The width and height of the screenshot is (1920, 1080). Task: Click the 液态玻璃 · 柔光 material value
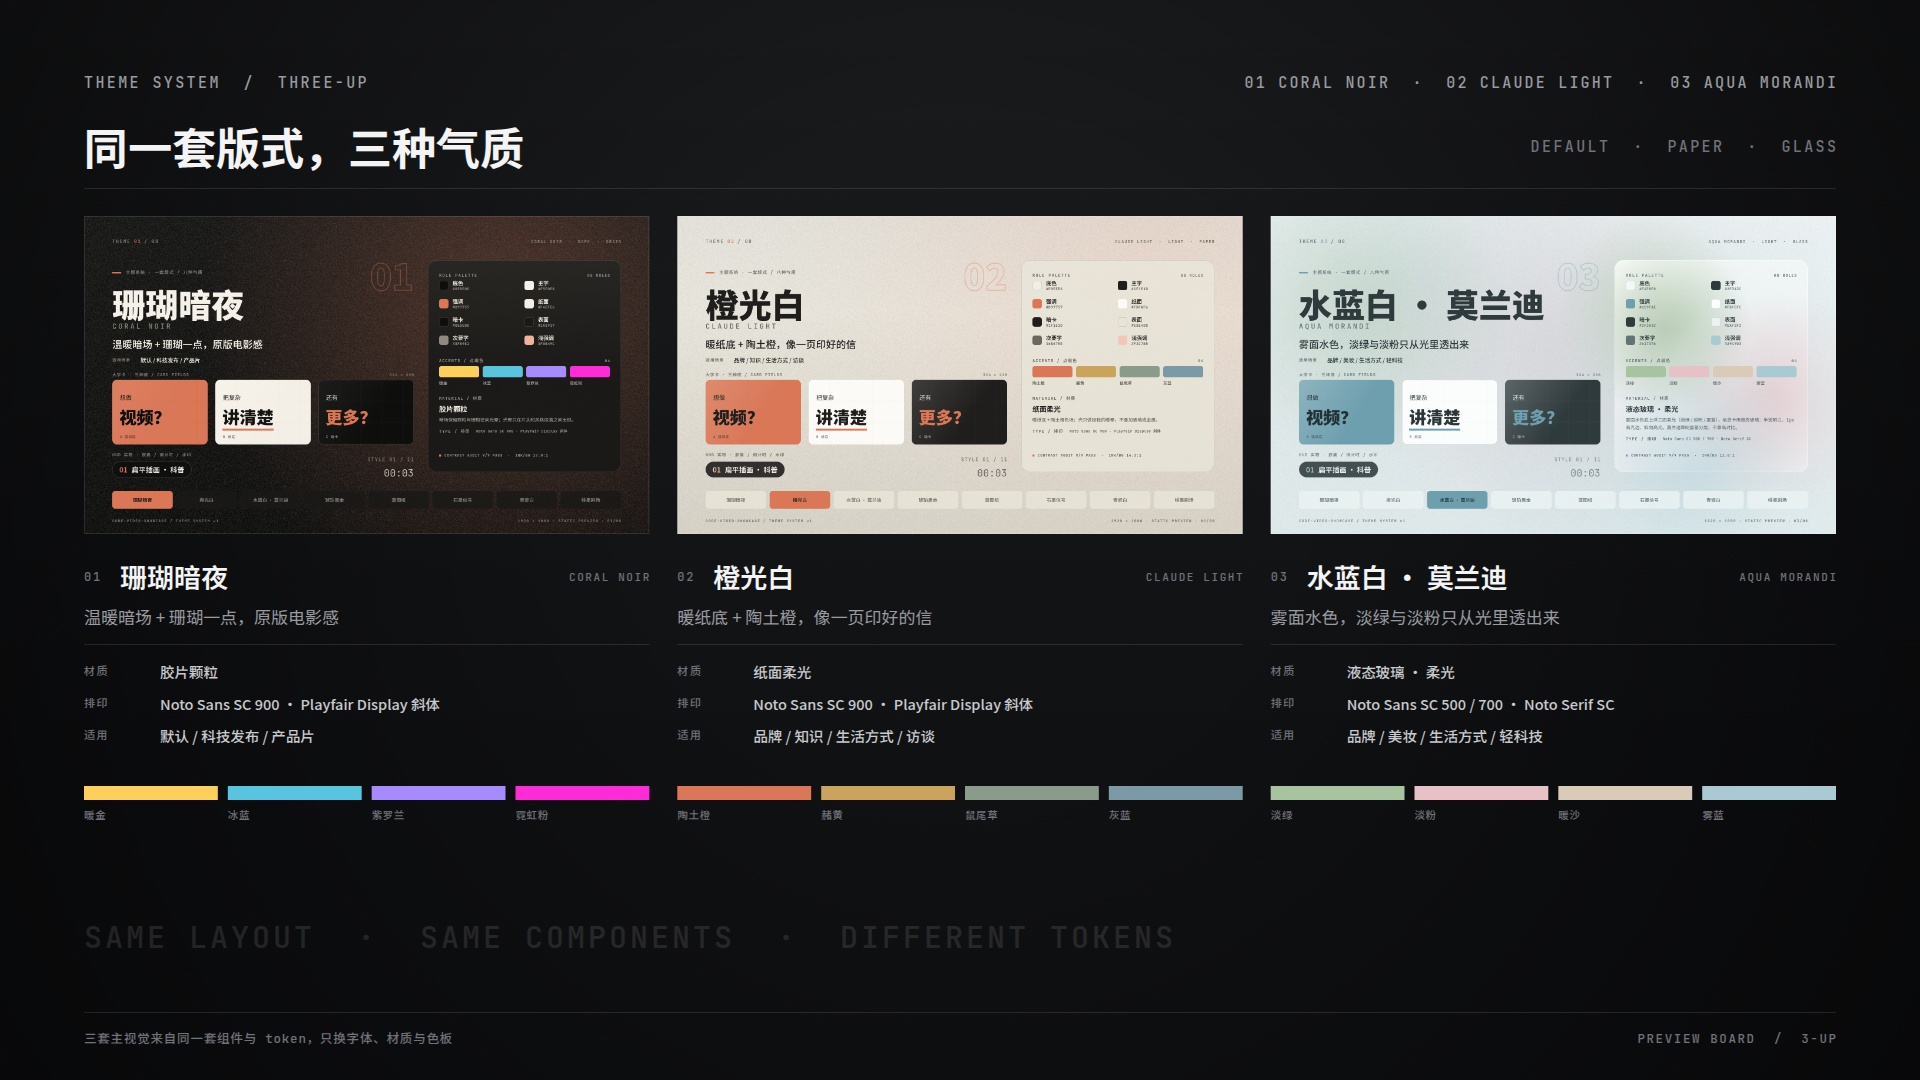[x=1400, y=672]
